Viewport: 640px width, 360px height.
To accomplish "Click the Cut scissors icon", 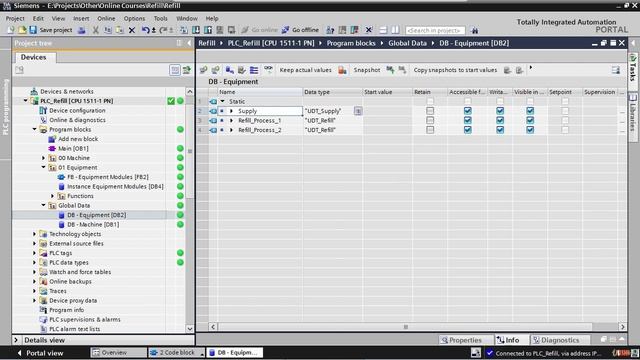I will [96, 30].
